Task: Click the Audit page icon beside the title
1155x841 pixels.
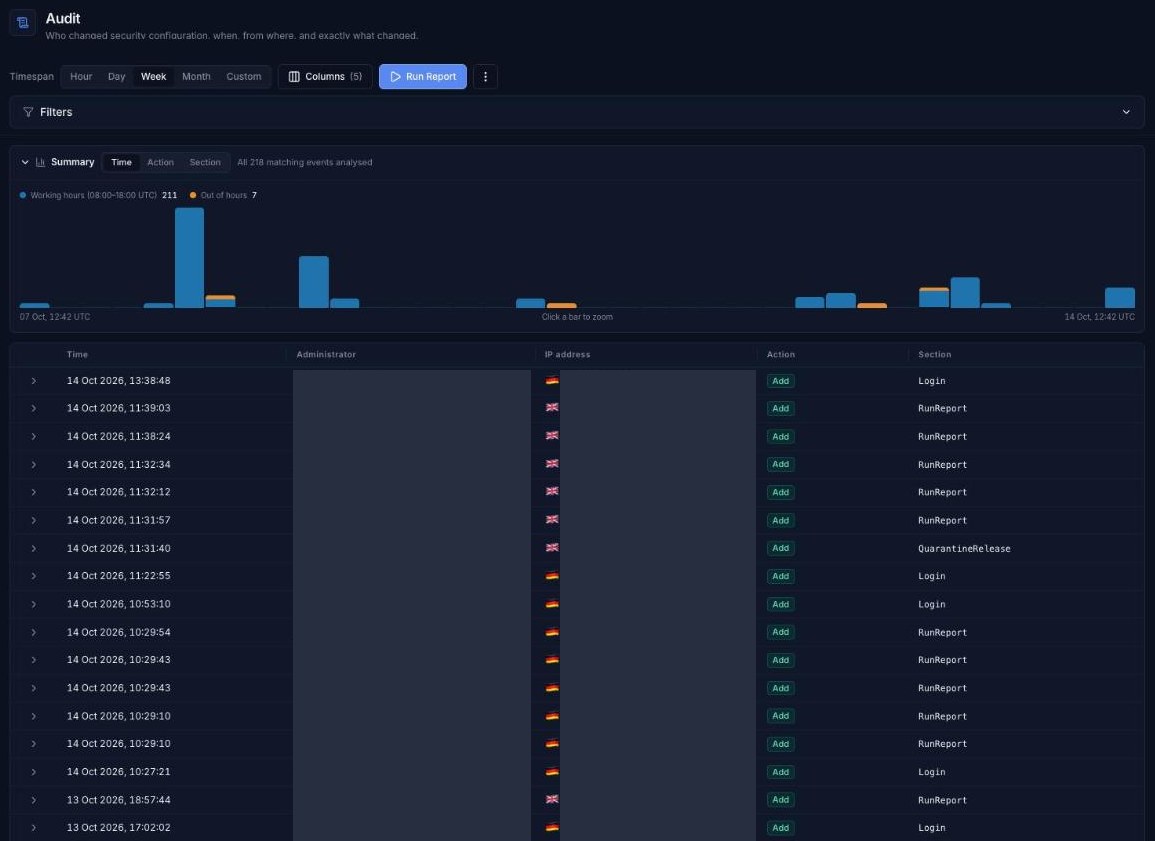Action: [x=22, y=22]
